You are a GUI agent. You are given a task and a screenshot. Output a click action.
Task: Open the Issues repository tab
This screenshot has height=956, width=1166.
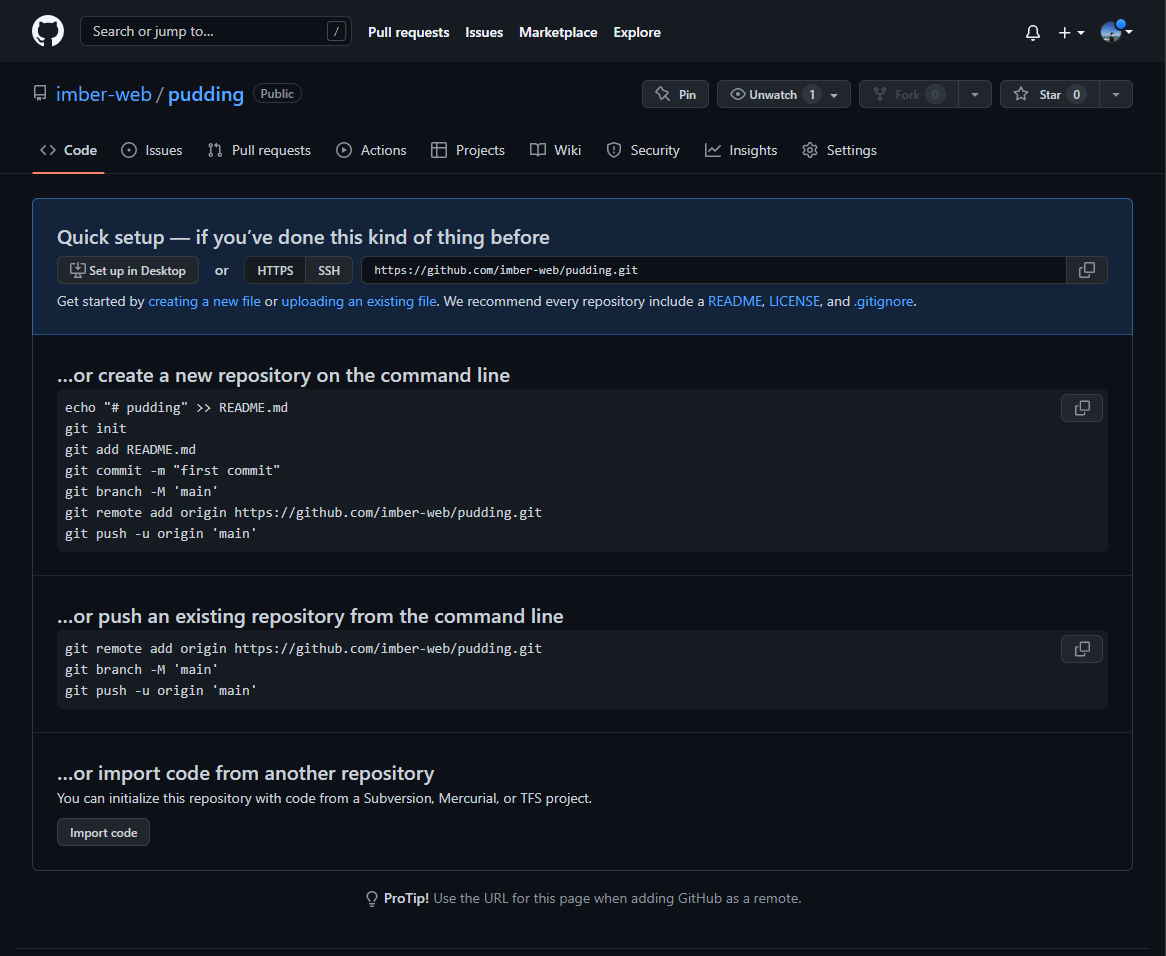152,150
